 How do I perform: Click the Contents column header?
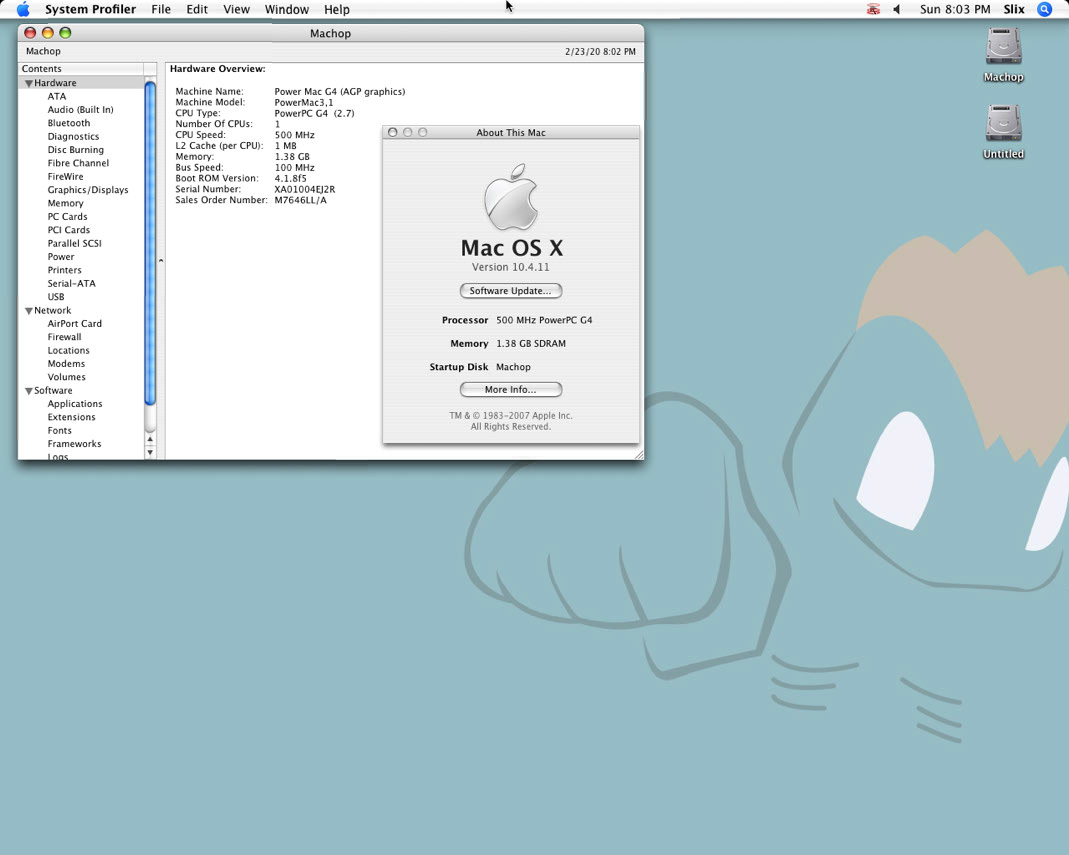[81, 69]
